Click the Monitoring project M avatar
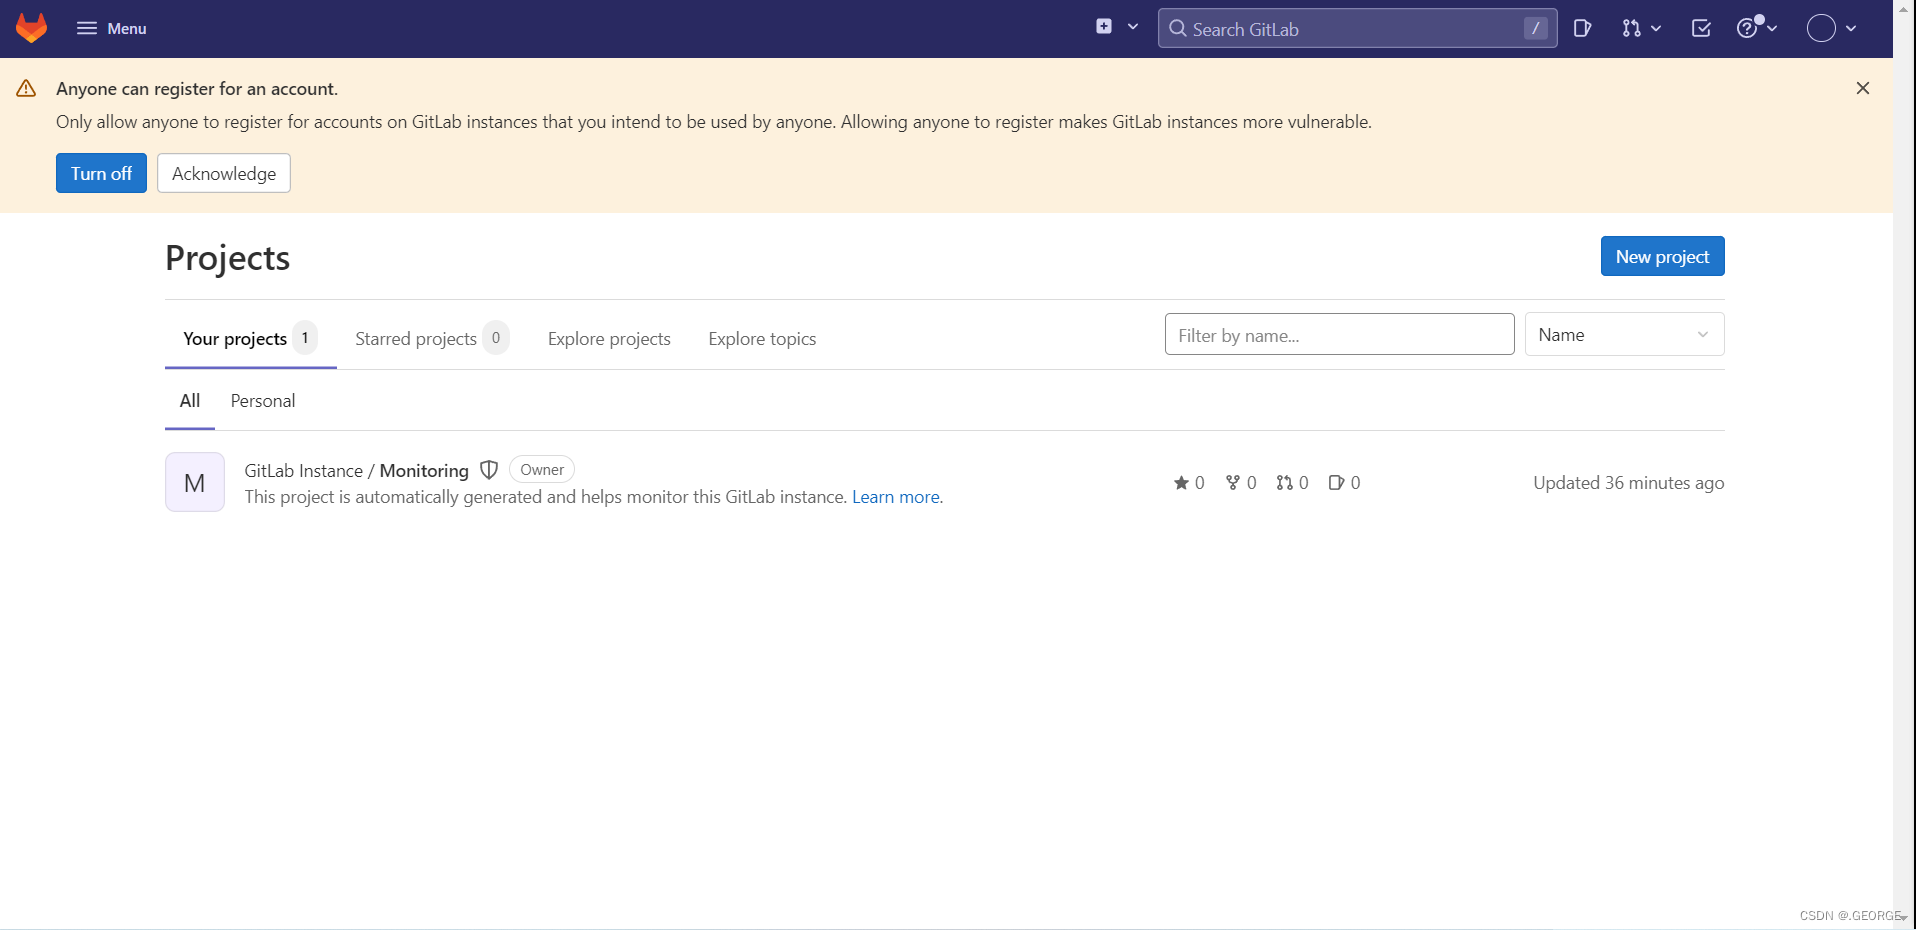This screenshot has height=930, width=1916. click(195, 482)
